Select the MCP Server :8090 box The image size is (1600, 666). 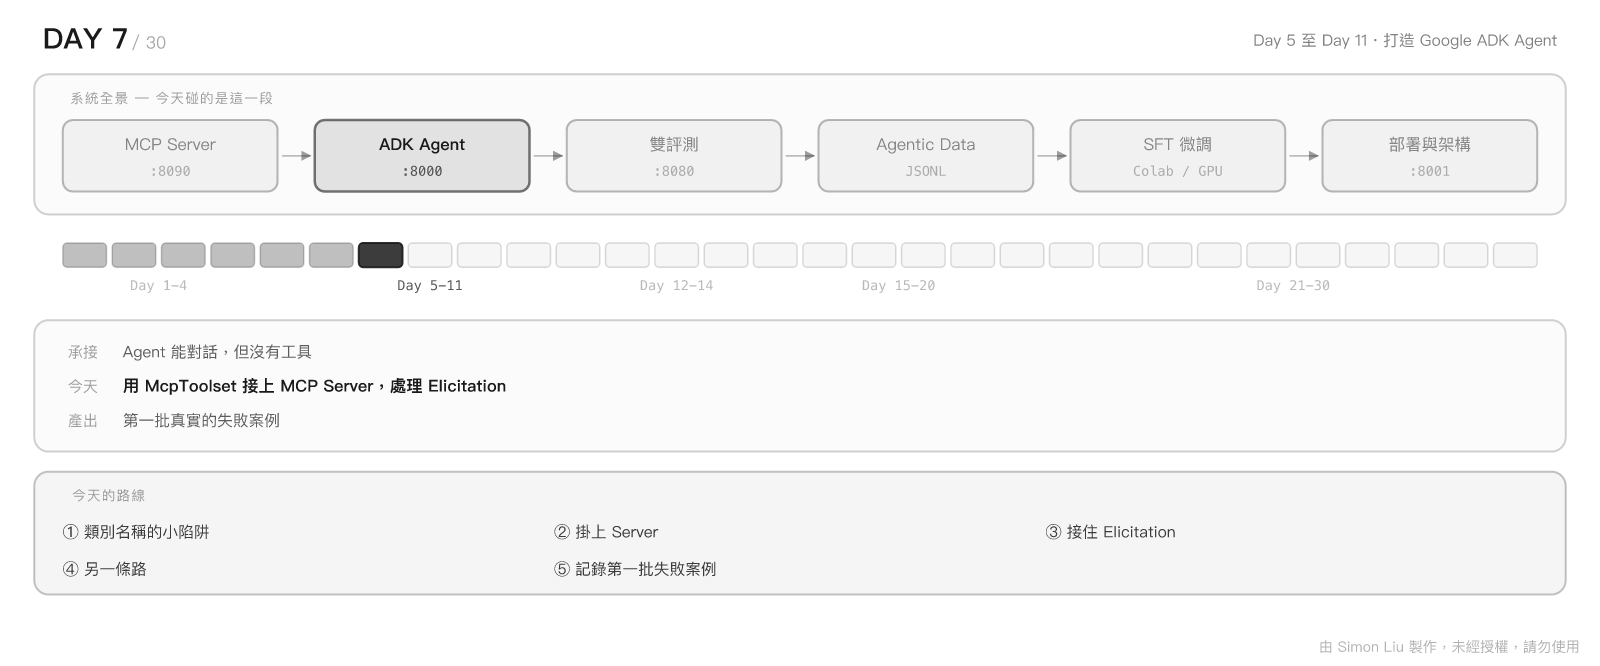coord(170,156)
